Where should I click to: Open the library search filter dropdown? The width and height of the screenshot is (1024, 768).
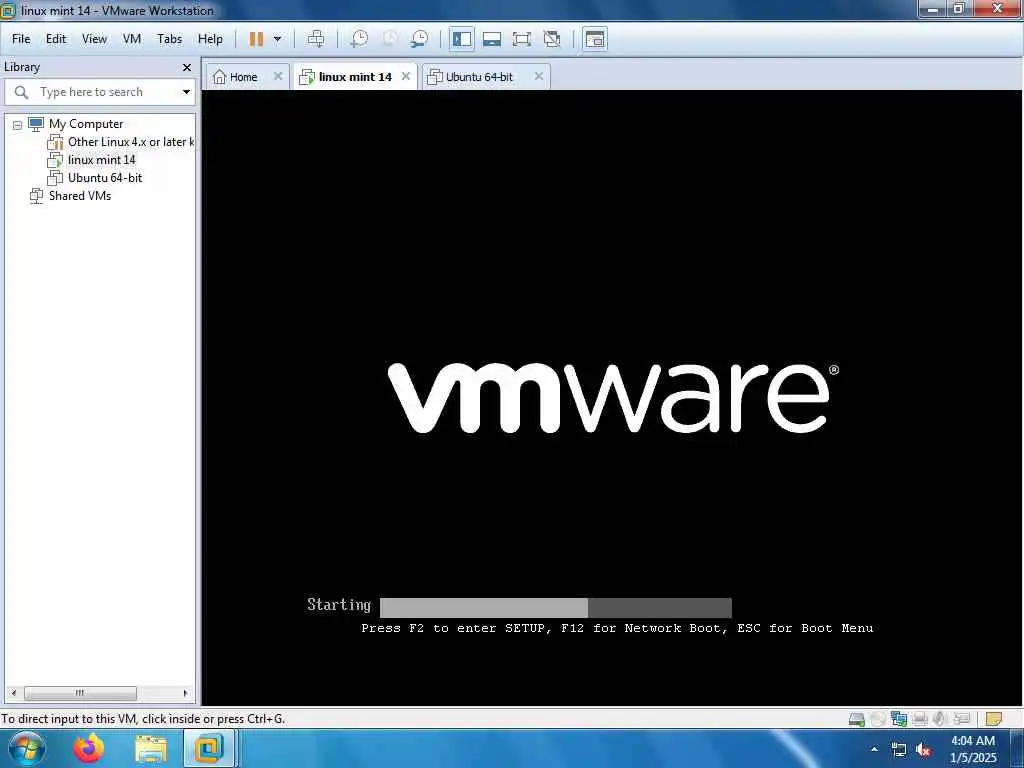(x=186, y=92)
